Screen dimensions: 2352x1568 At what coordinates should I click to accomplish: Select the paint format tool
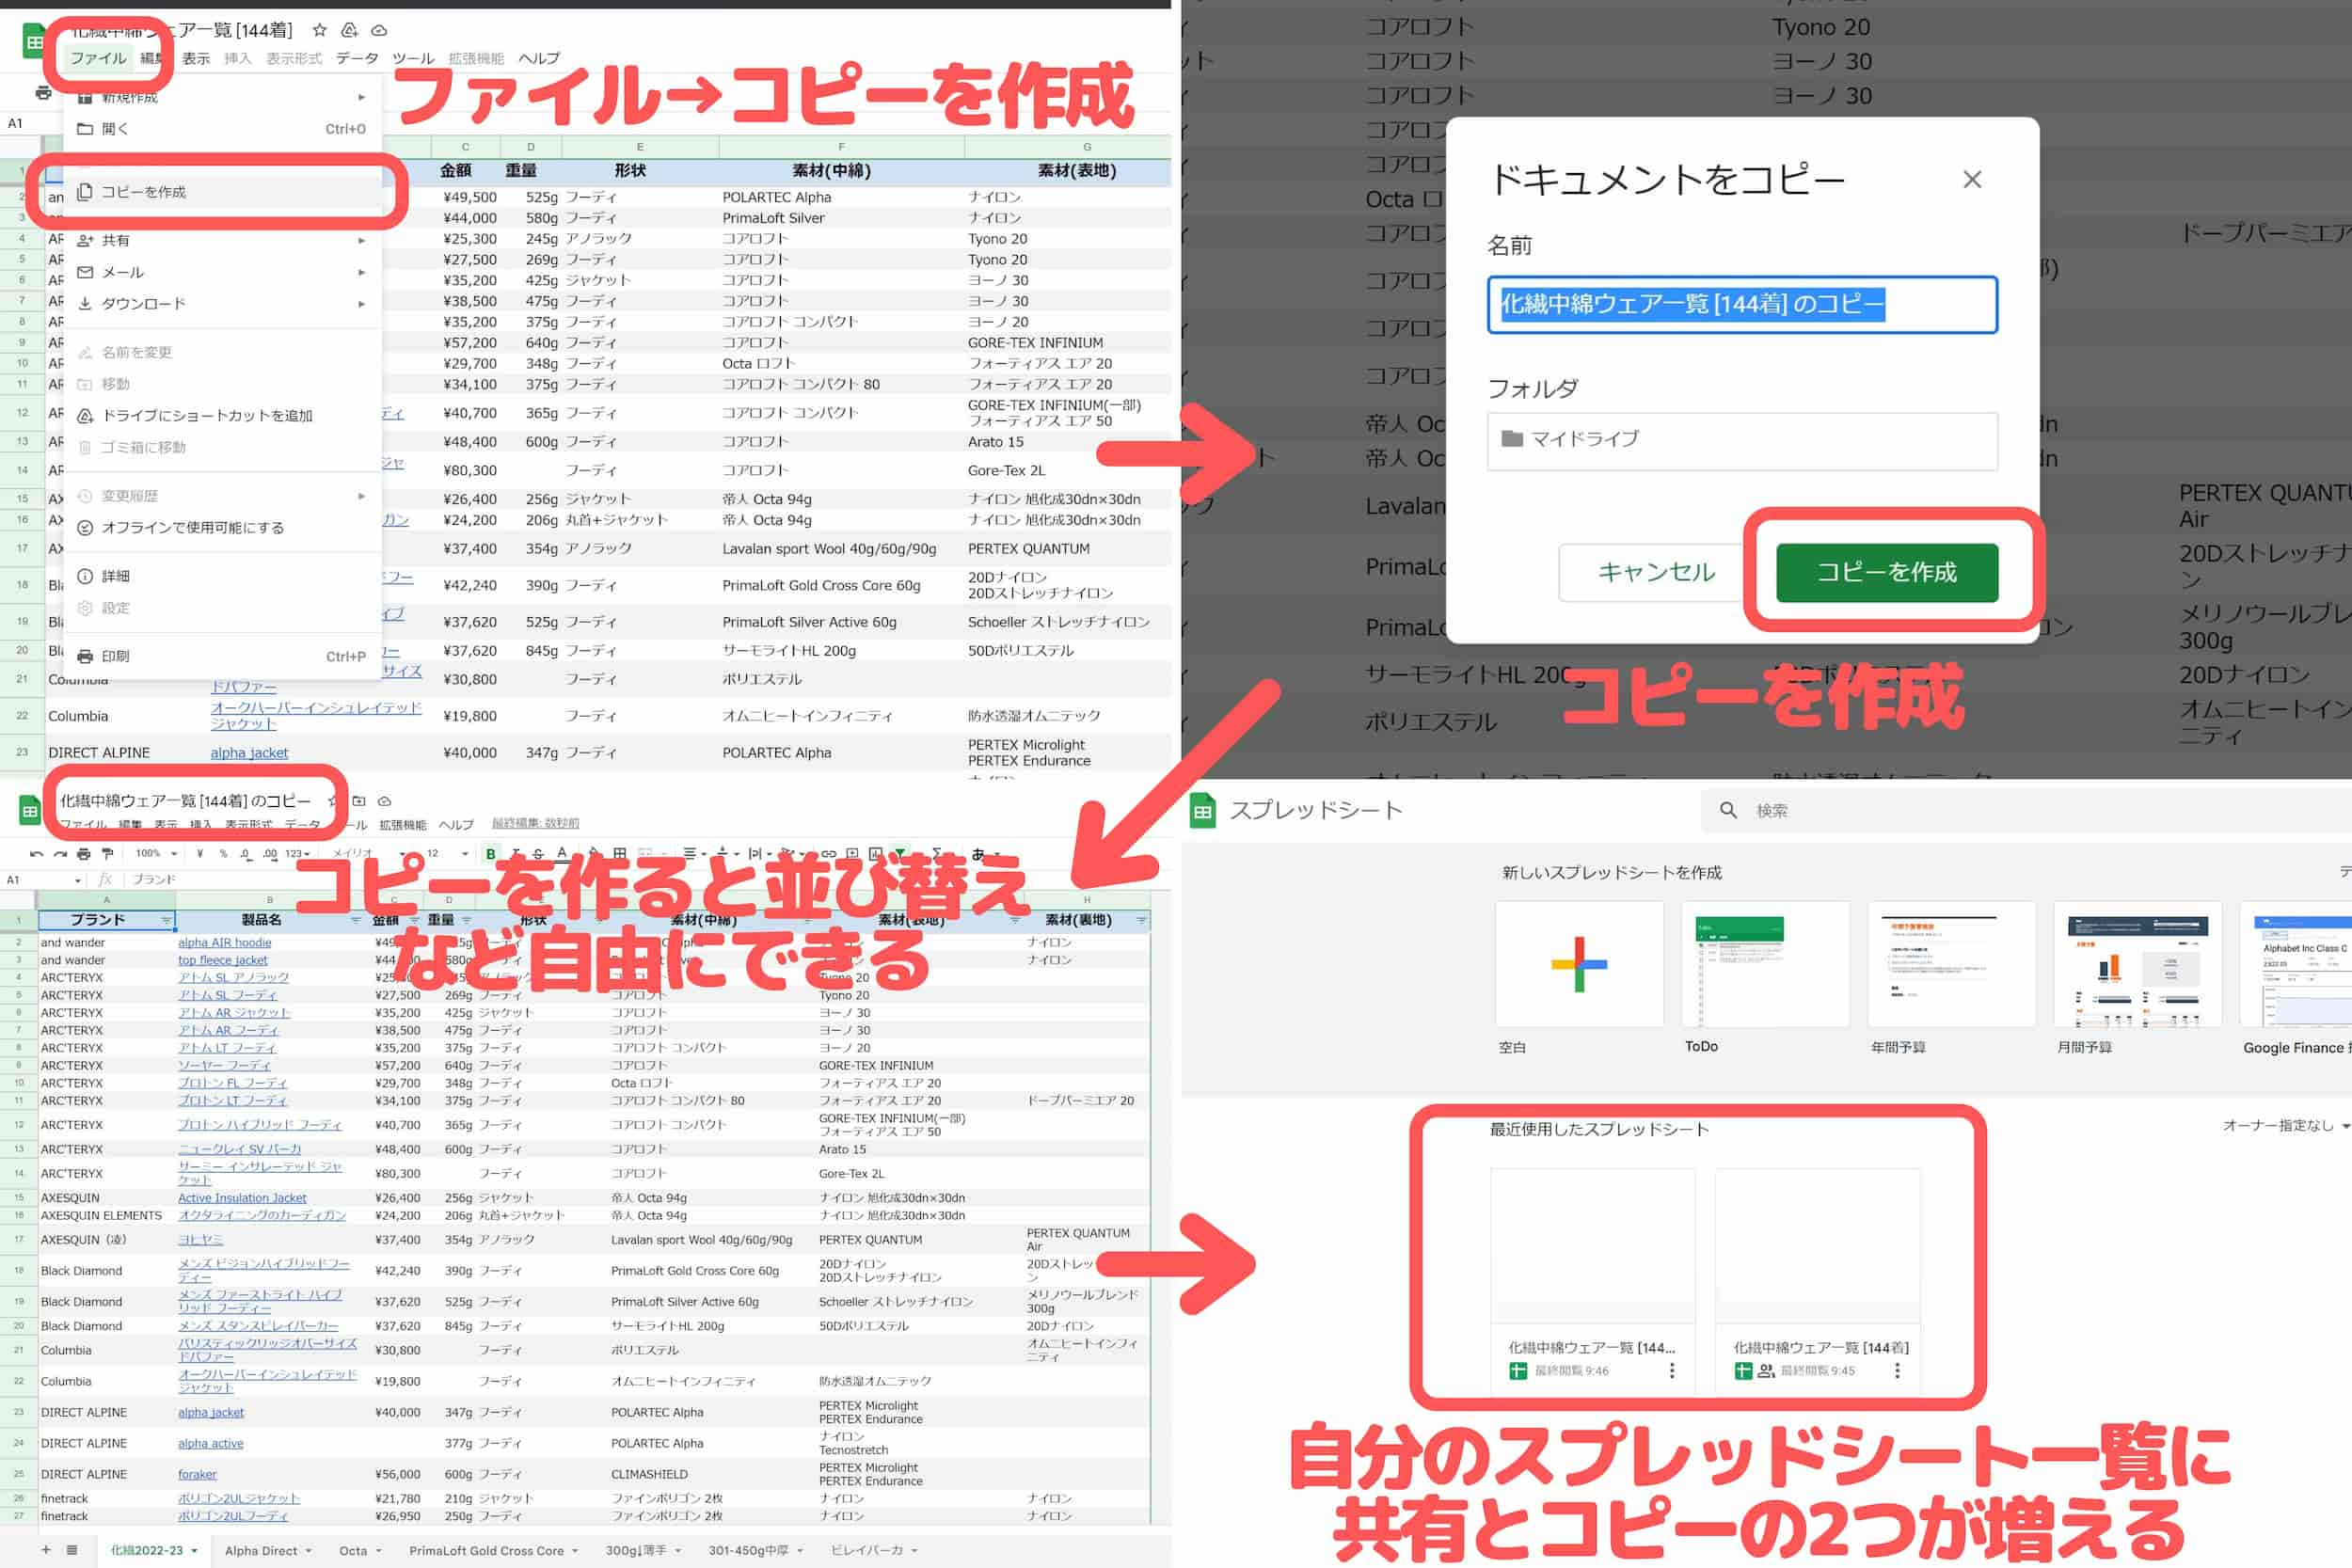click(108, 854)
